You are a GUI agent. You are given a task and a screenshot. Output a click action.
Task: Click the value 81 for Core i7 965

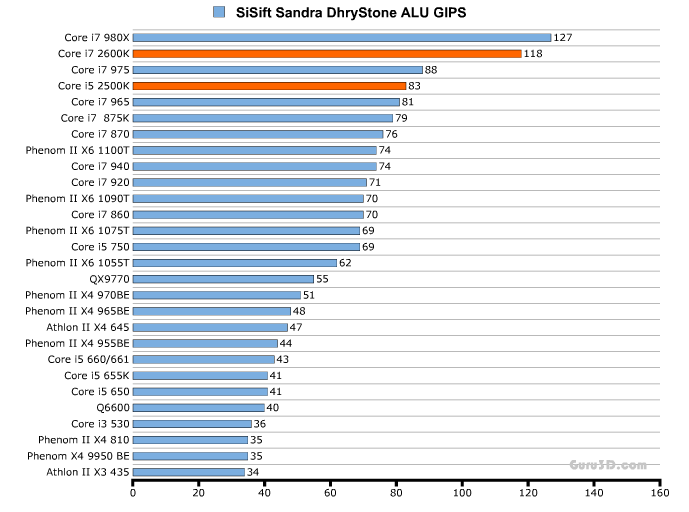[x=408, y=102]
